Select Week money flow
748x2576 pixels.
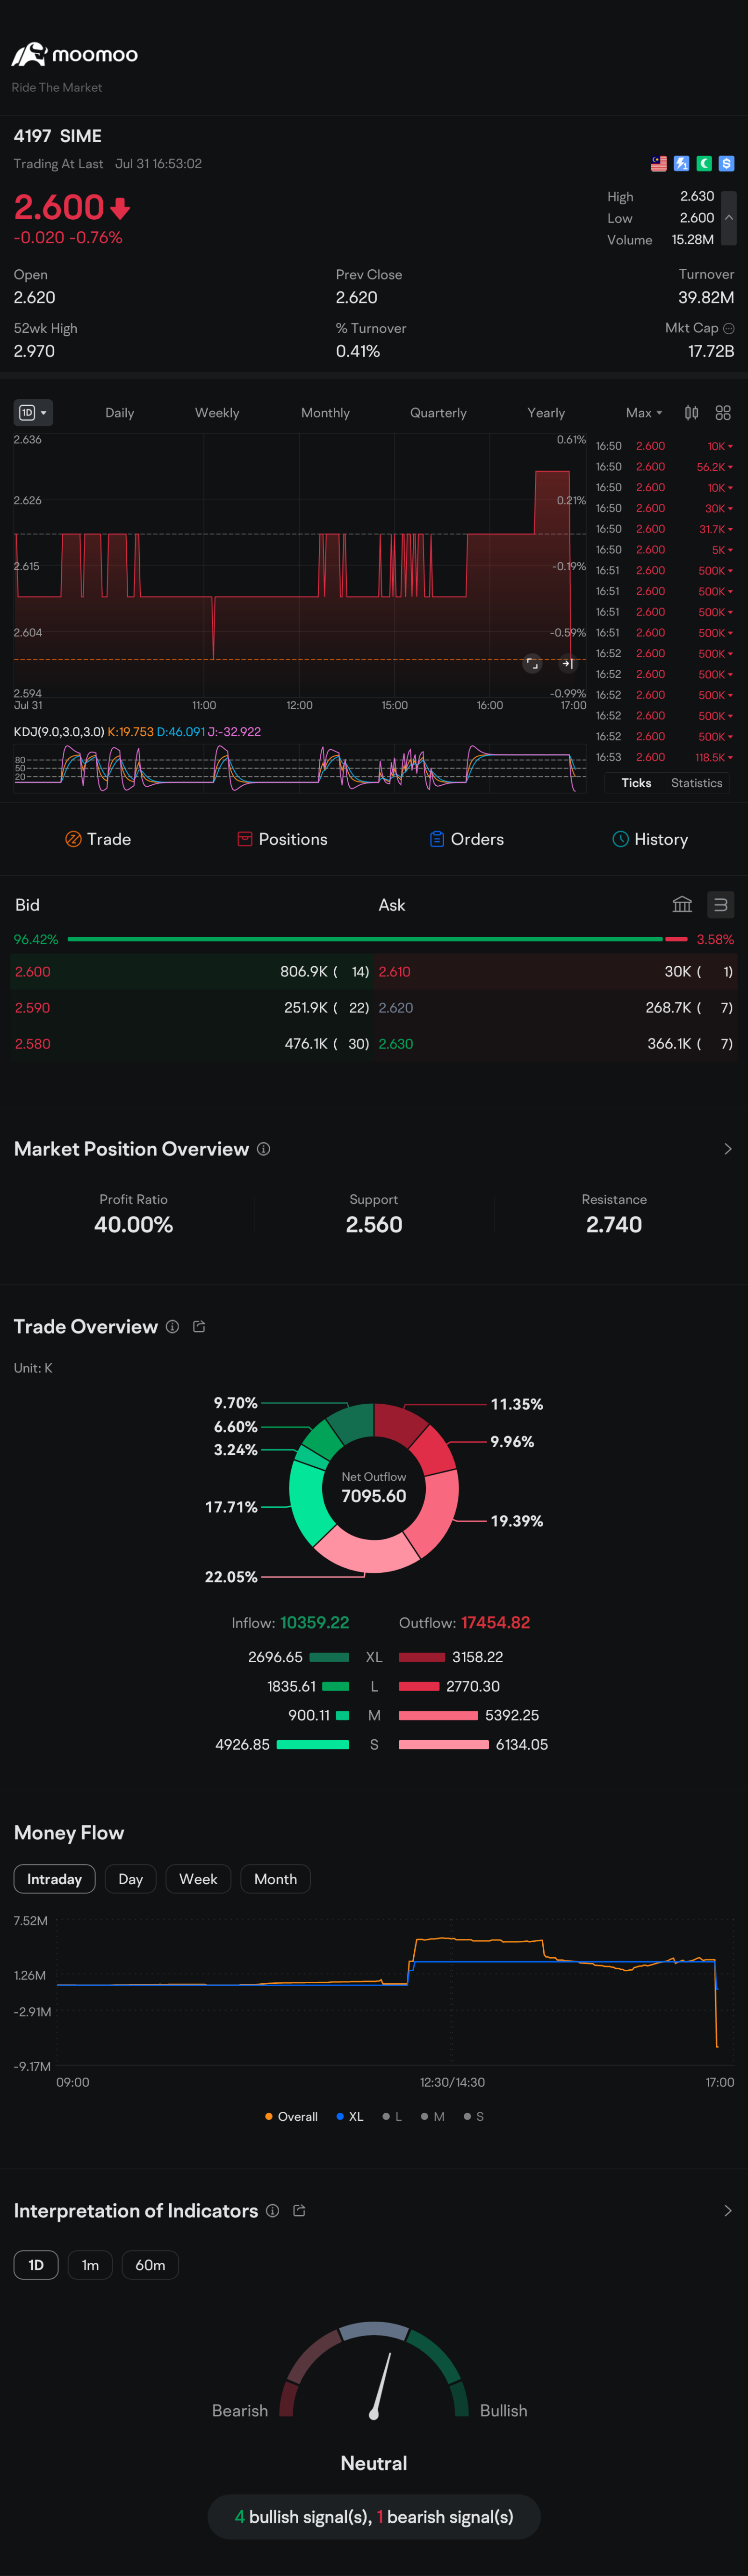[198, 1879]
